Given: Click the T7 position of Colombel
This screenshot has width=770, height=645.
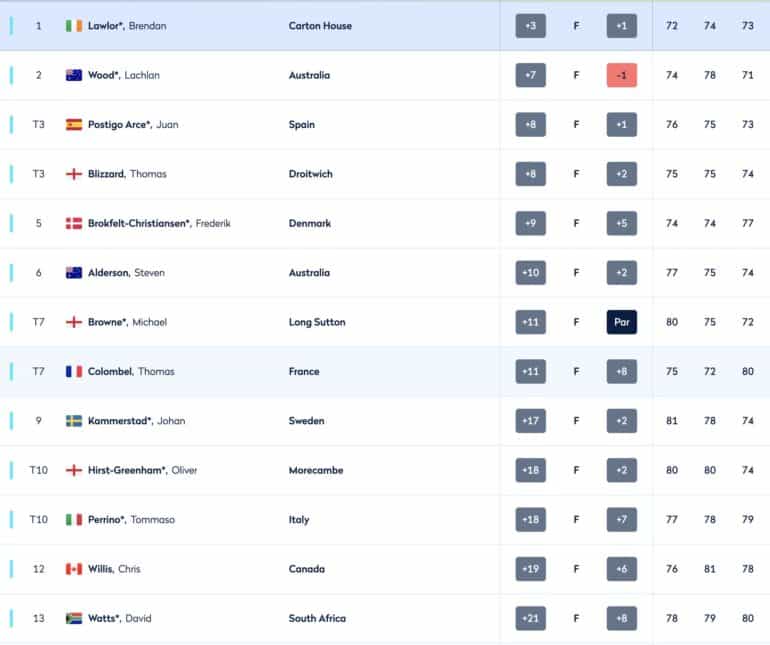Looking at the screenshot, I should tap(38, 371).
